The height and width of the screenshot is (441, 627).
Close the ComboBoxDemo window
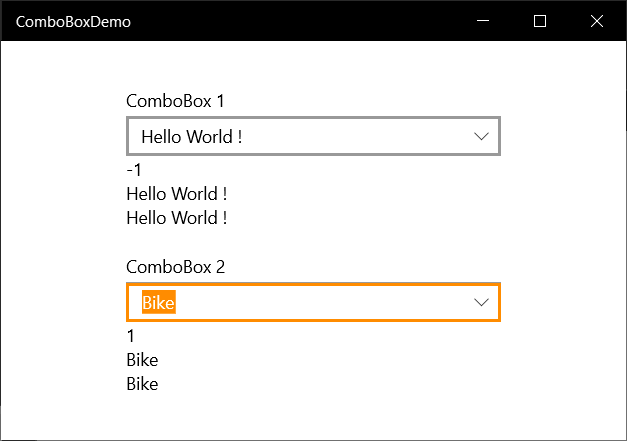[x=597, y=21]
